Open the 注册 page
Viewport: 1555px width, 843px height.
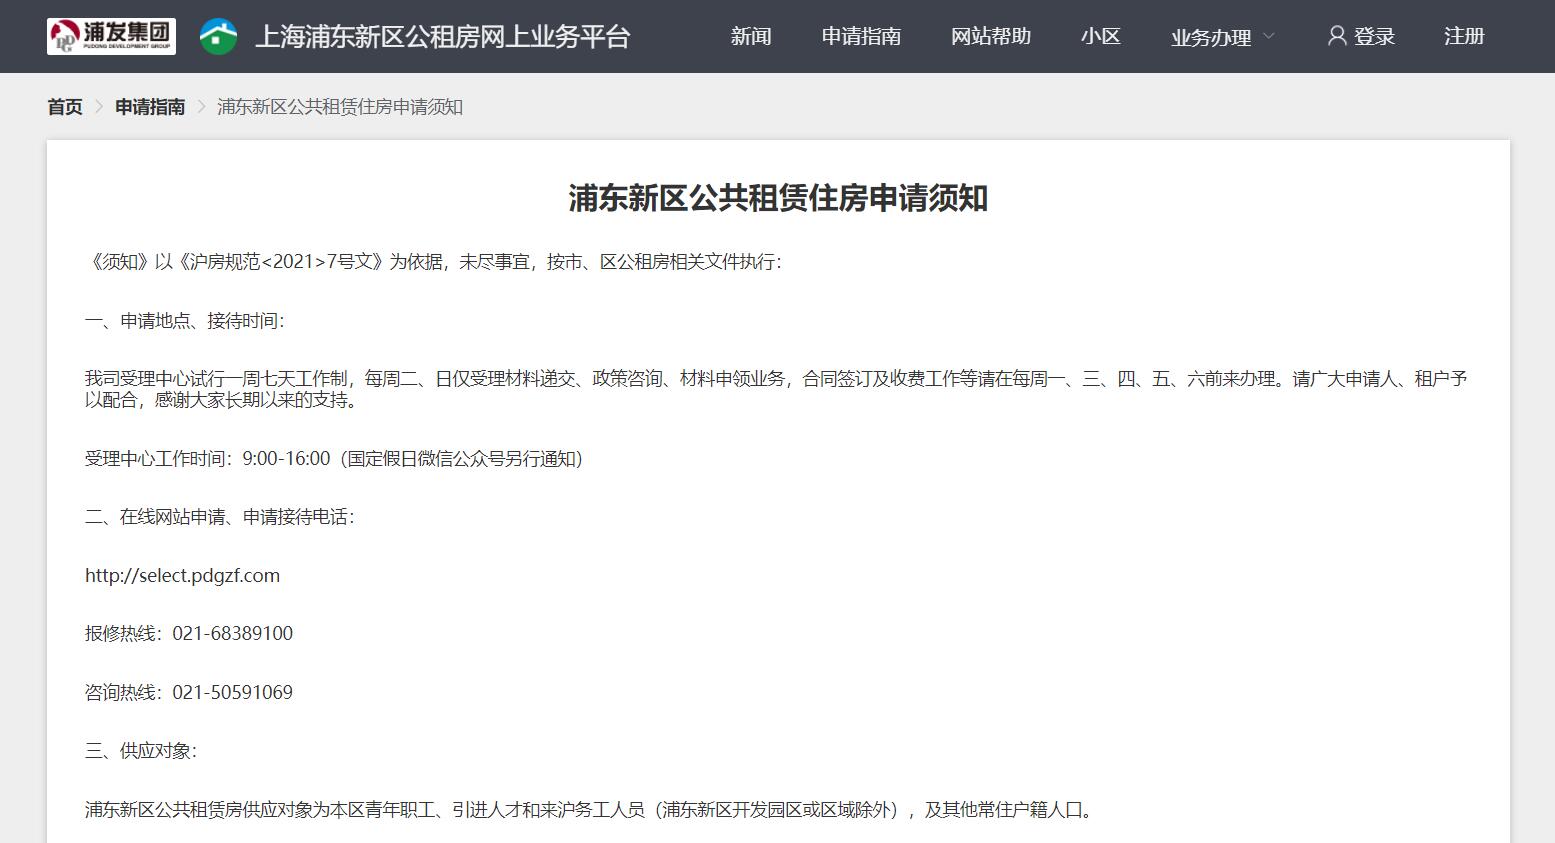coord(1463,37)
